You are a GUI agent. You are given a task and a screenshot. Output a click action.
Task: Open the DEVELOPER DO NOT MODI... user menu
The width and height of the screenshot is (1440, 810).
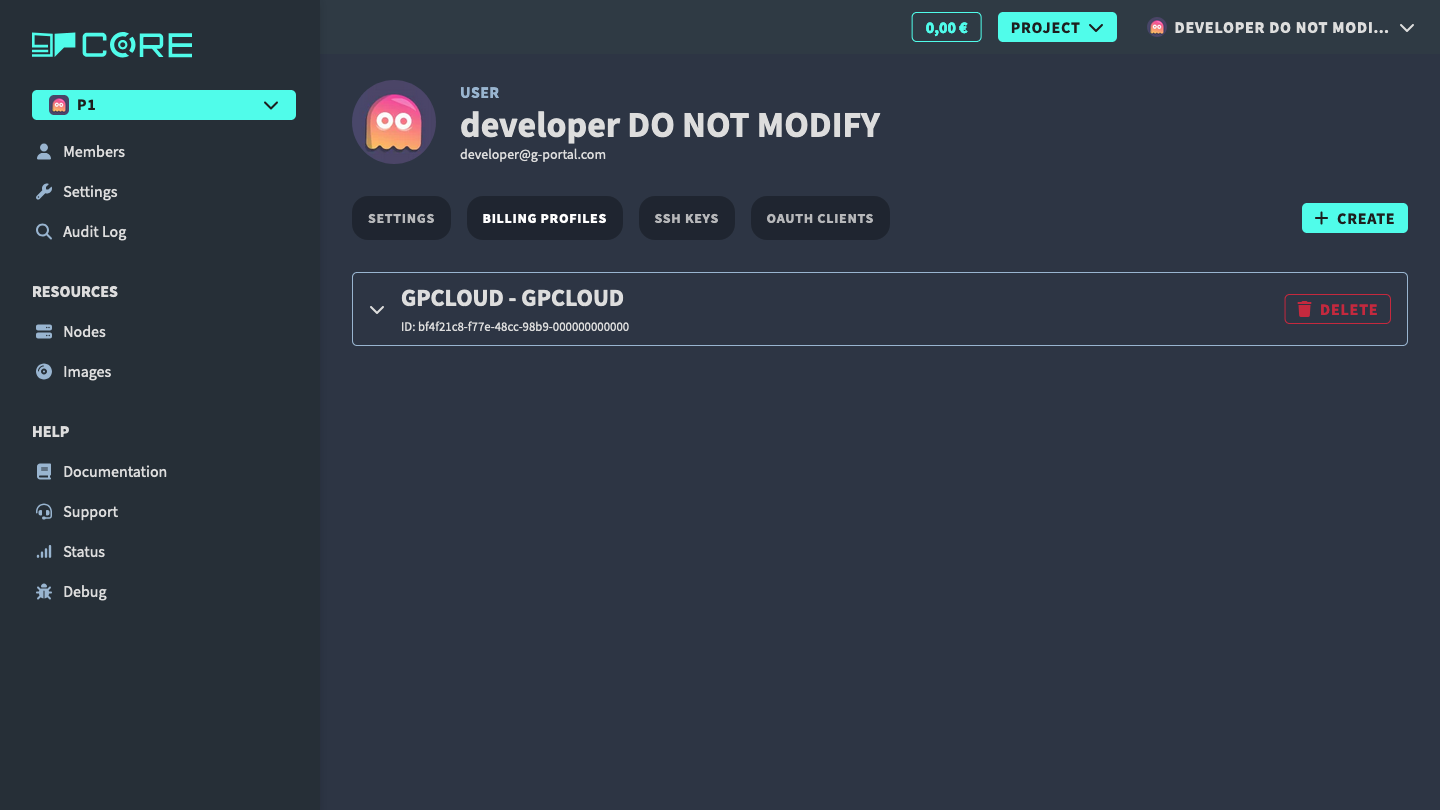coord(1281,28)
